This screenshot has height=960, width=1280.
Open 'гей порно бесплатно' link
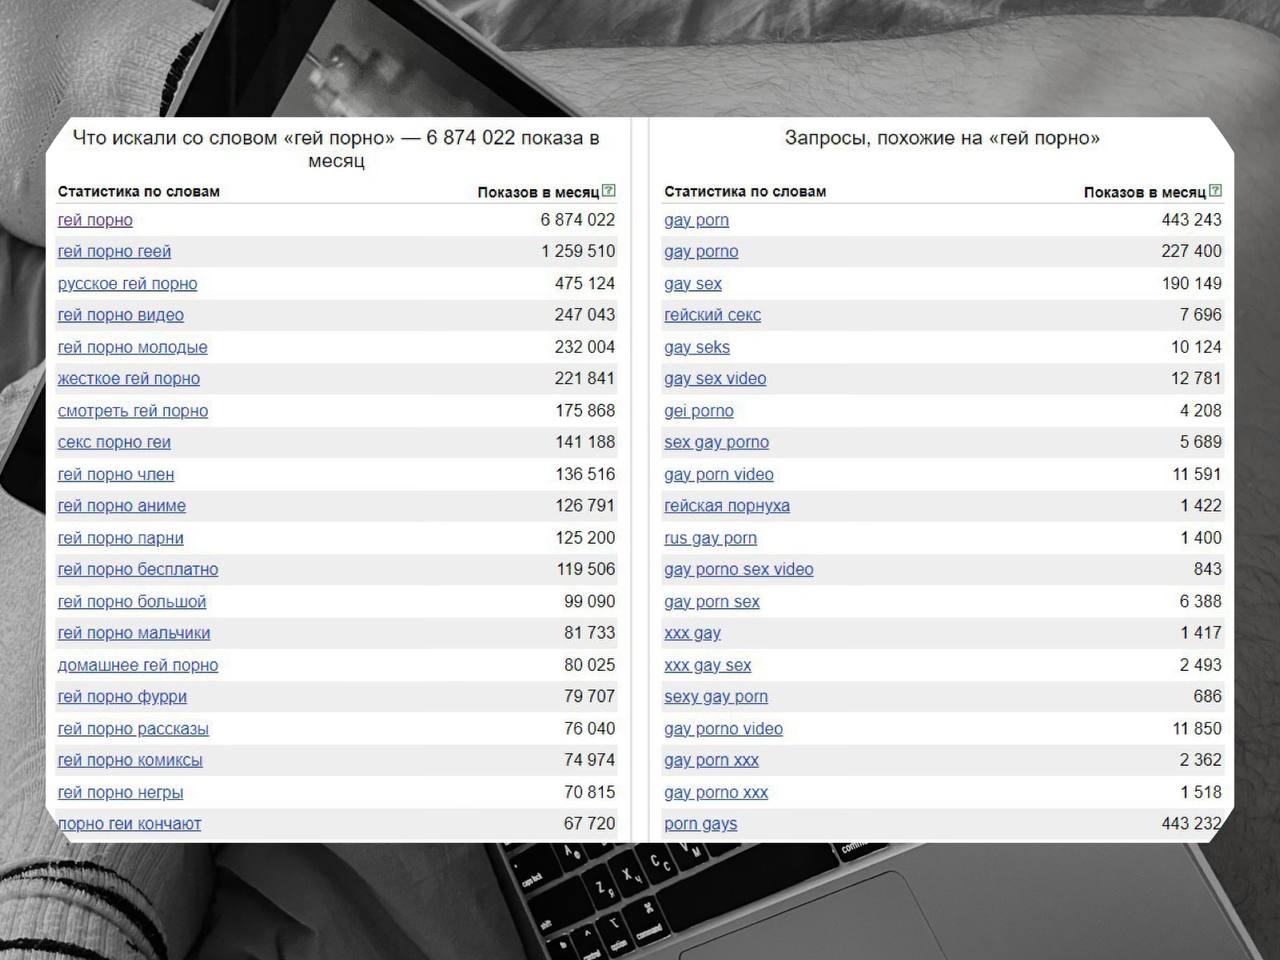pyautogui.click(x=137, y=570)
